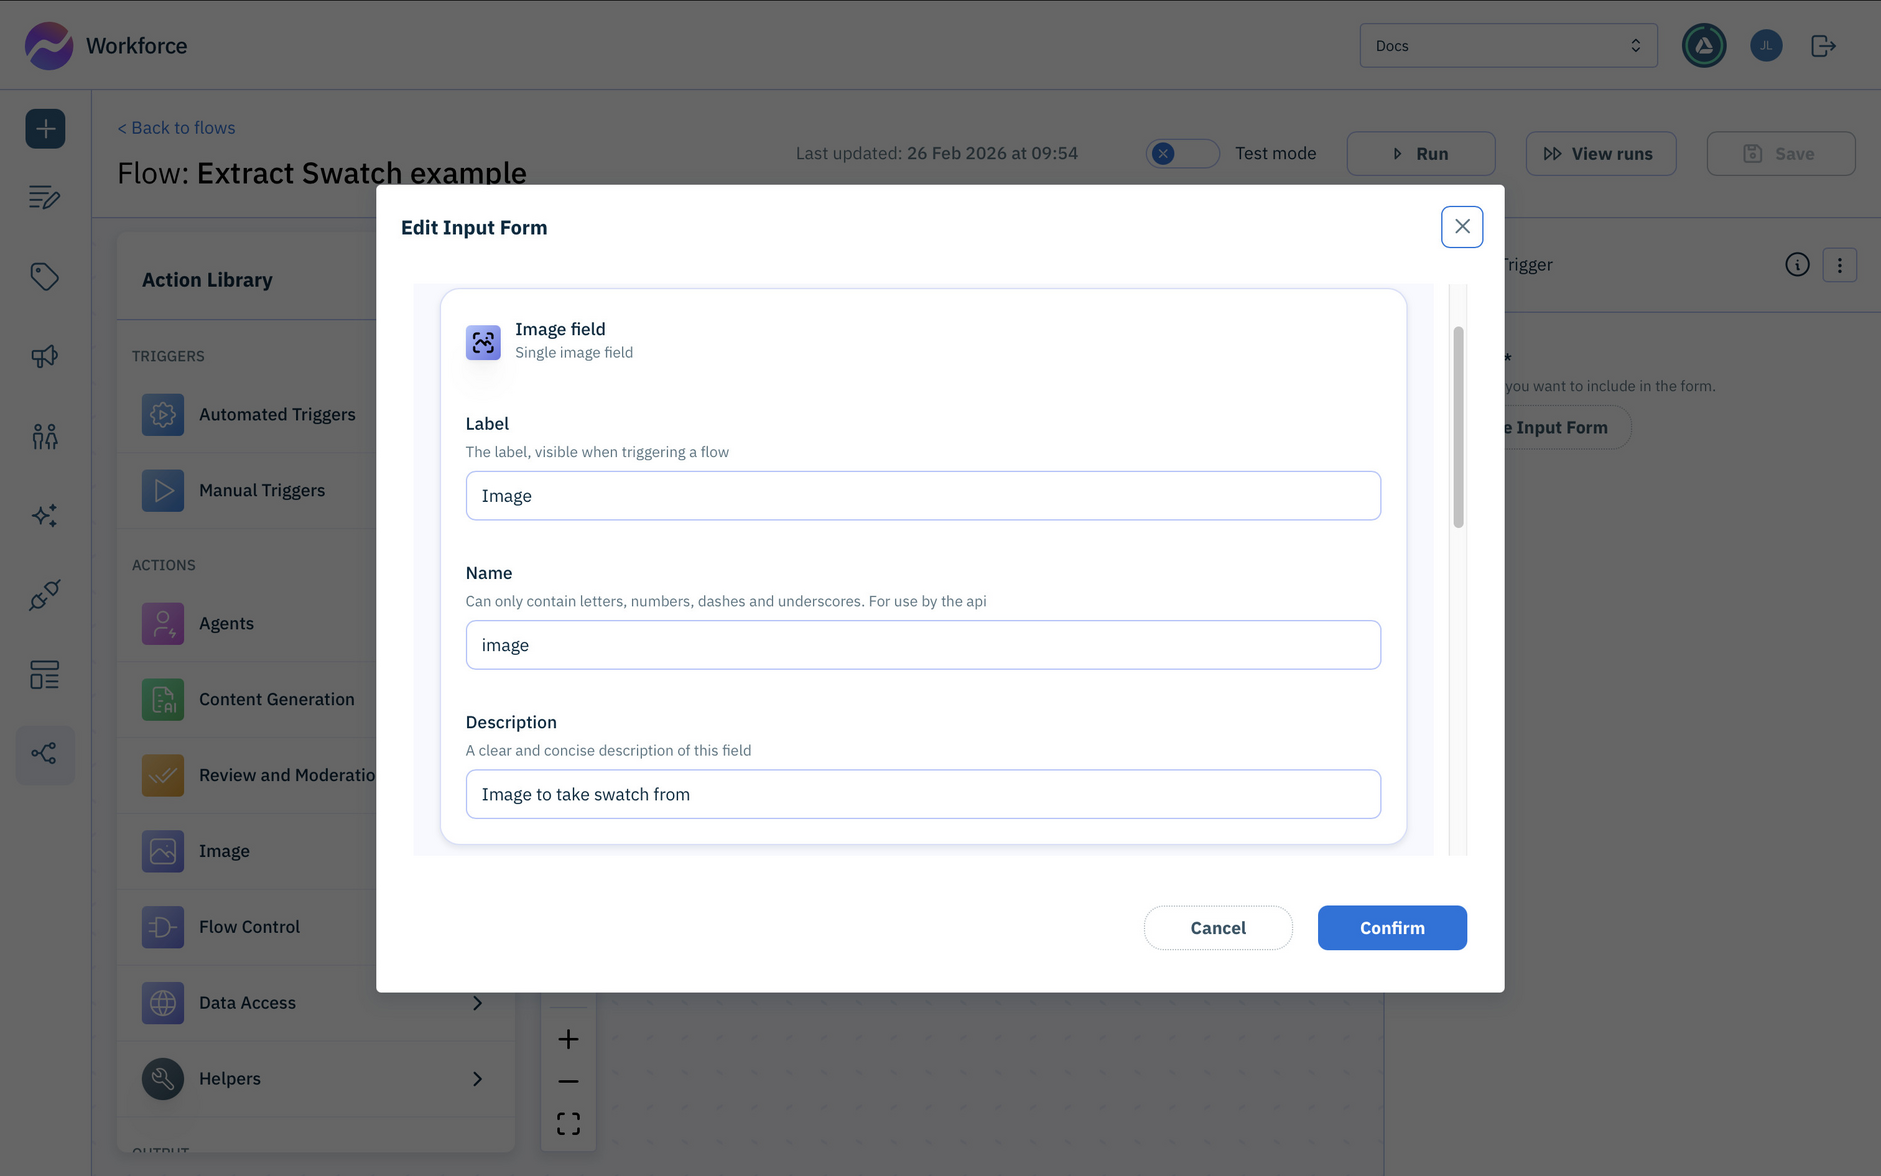The image size is (1881, 1176).
Task: Select the share flows icon in sidebar
Action: tap(45, 755)
